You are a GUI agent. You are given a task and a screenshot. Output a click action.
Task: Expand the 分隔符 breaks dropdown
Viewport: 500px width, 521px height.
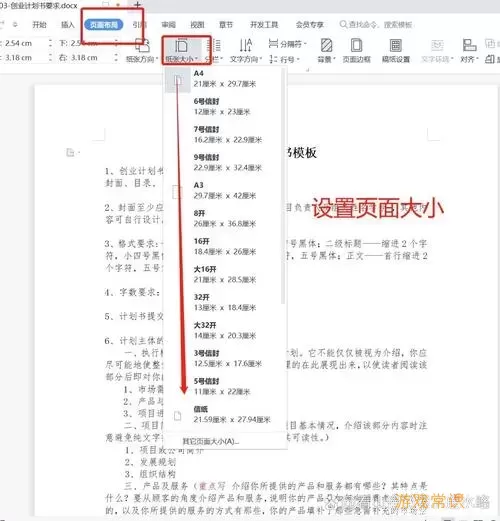tap(287, 44)
